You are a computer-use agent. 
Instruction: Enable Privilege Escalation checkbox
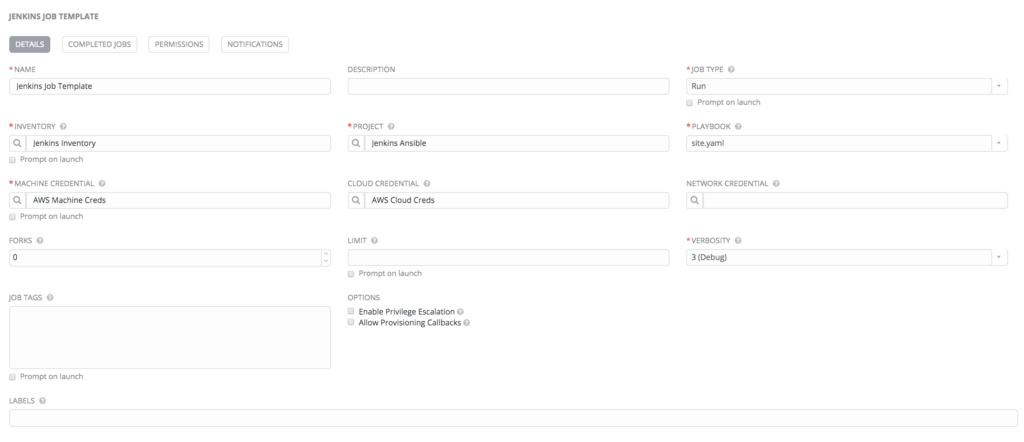click(x=351, y=312)
